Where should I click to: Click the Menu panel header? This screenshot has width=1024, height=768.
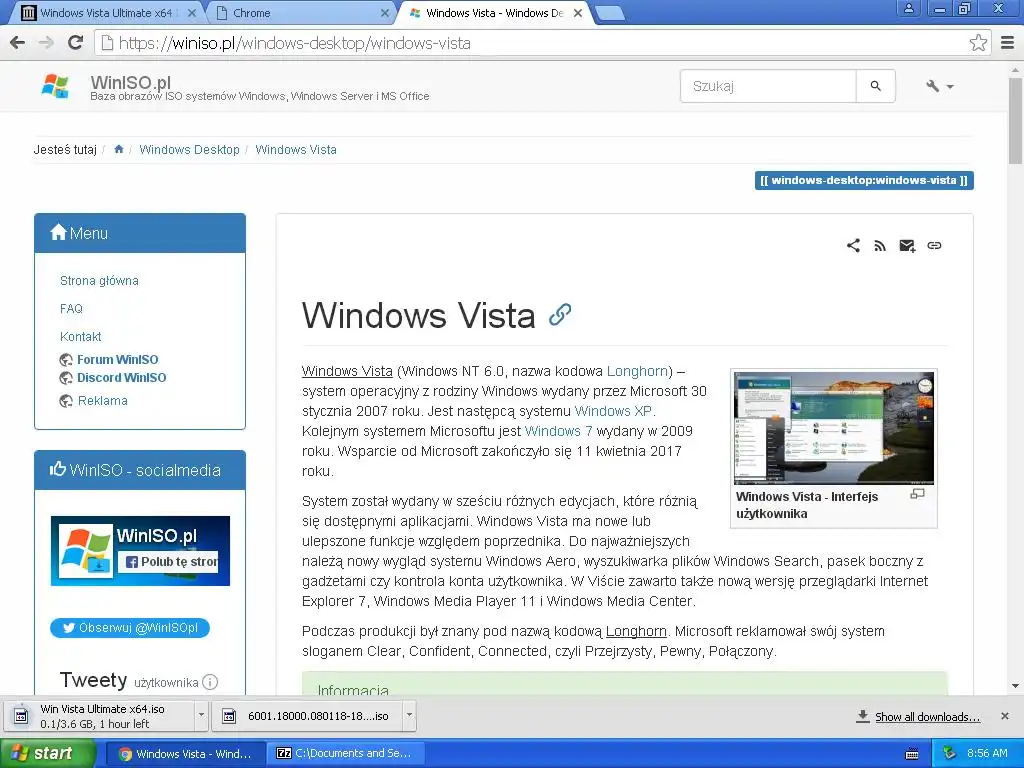click(x=140, y=233)
